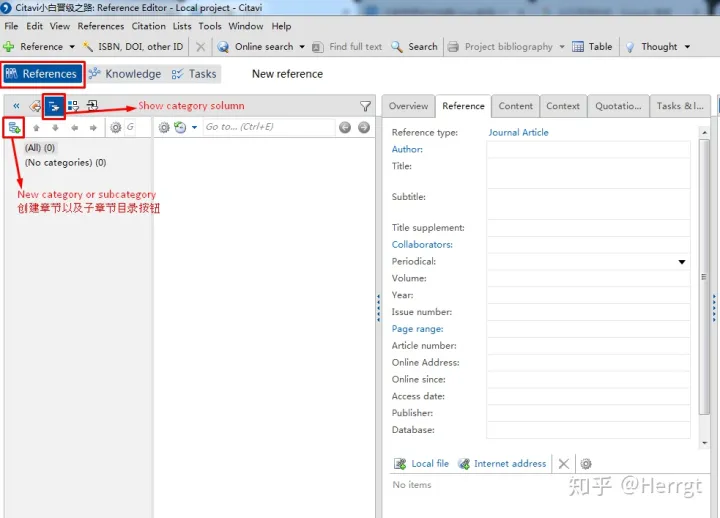Demote category with right arrow
720x518 pixels.
93,128
